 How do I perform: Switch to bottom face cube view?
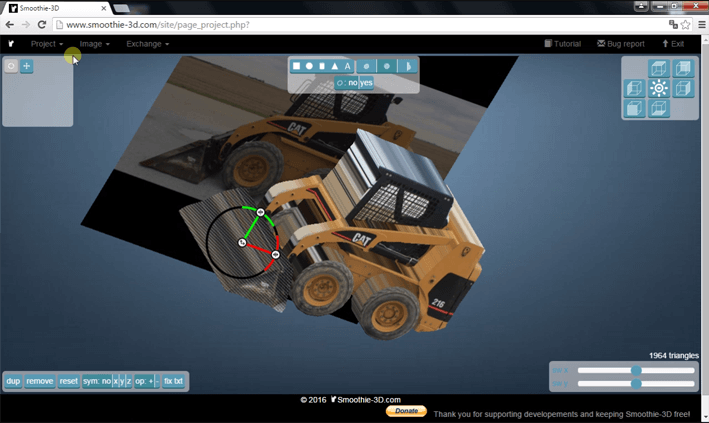pos(658,109)
